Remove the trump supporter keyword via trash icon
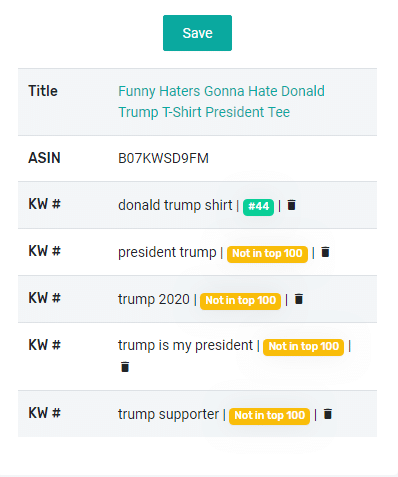398x477 pixels. [328, 414]
